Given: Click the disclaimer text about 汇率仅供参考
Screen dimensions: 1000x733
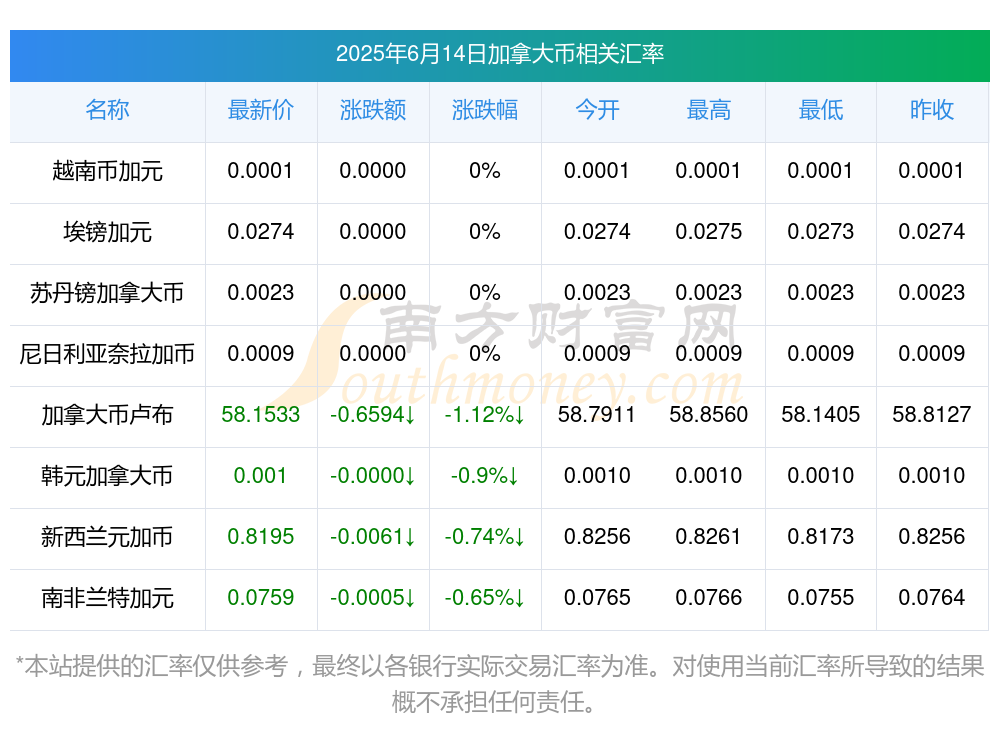Looking at the screenshot, I should [x=499, y=684].
